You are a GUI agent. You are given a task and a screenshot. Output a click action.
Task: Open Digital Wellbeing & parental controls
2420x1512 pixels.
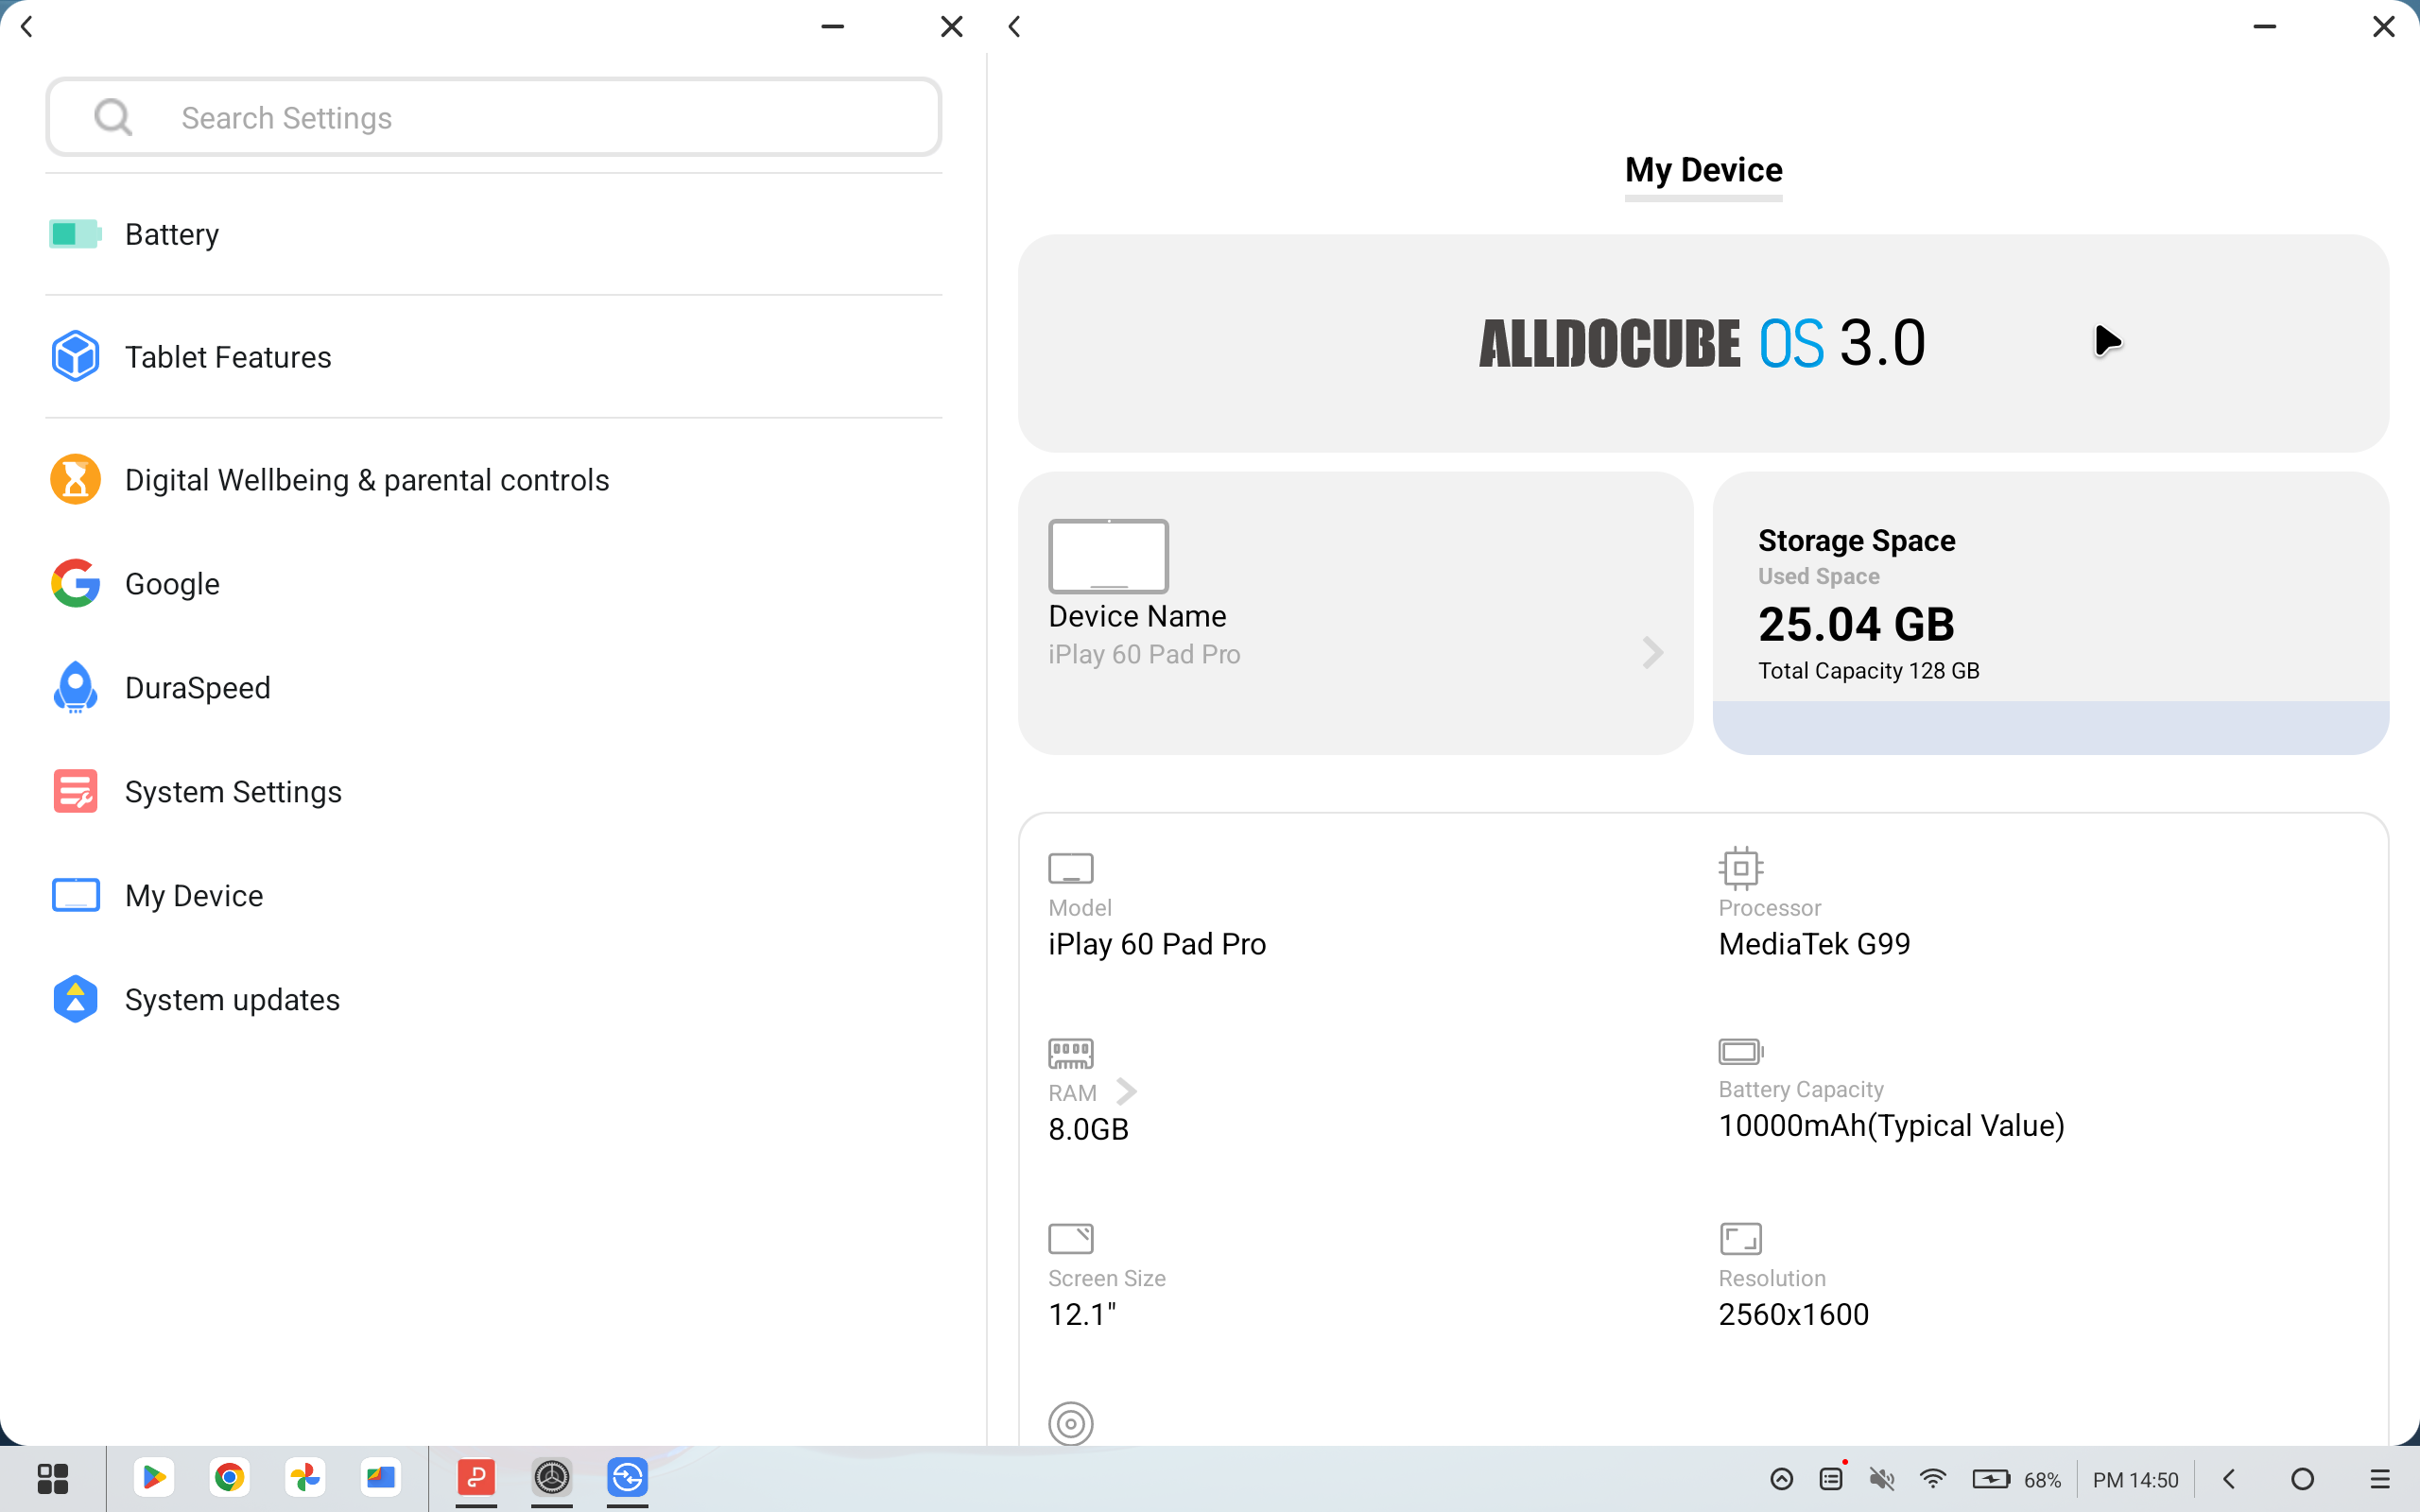493,480
